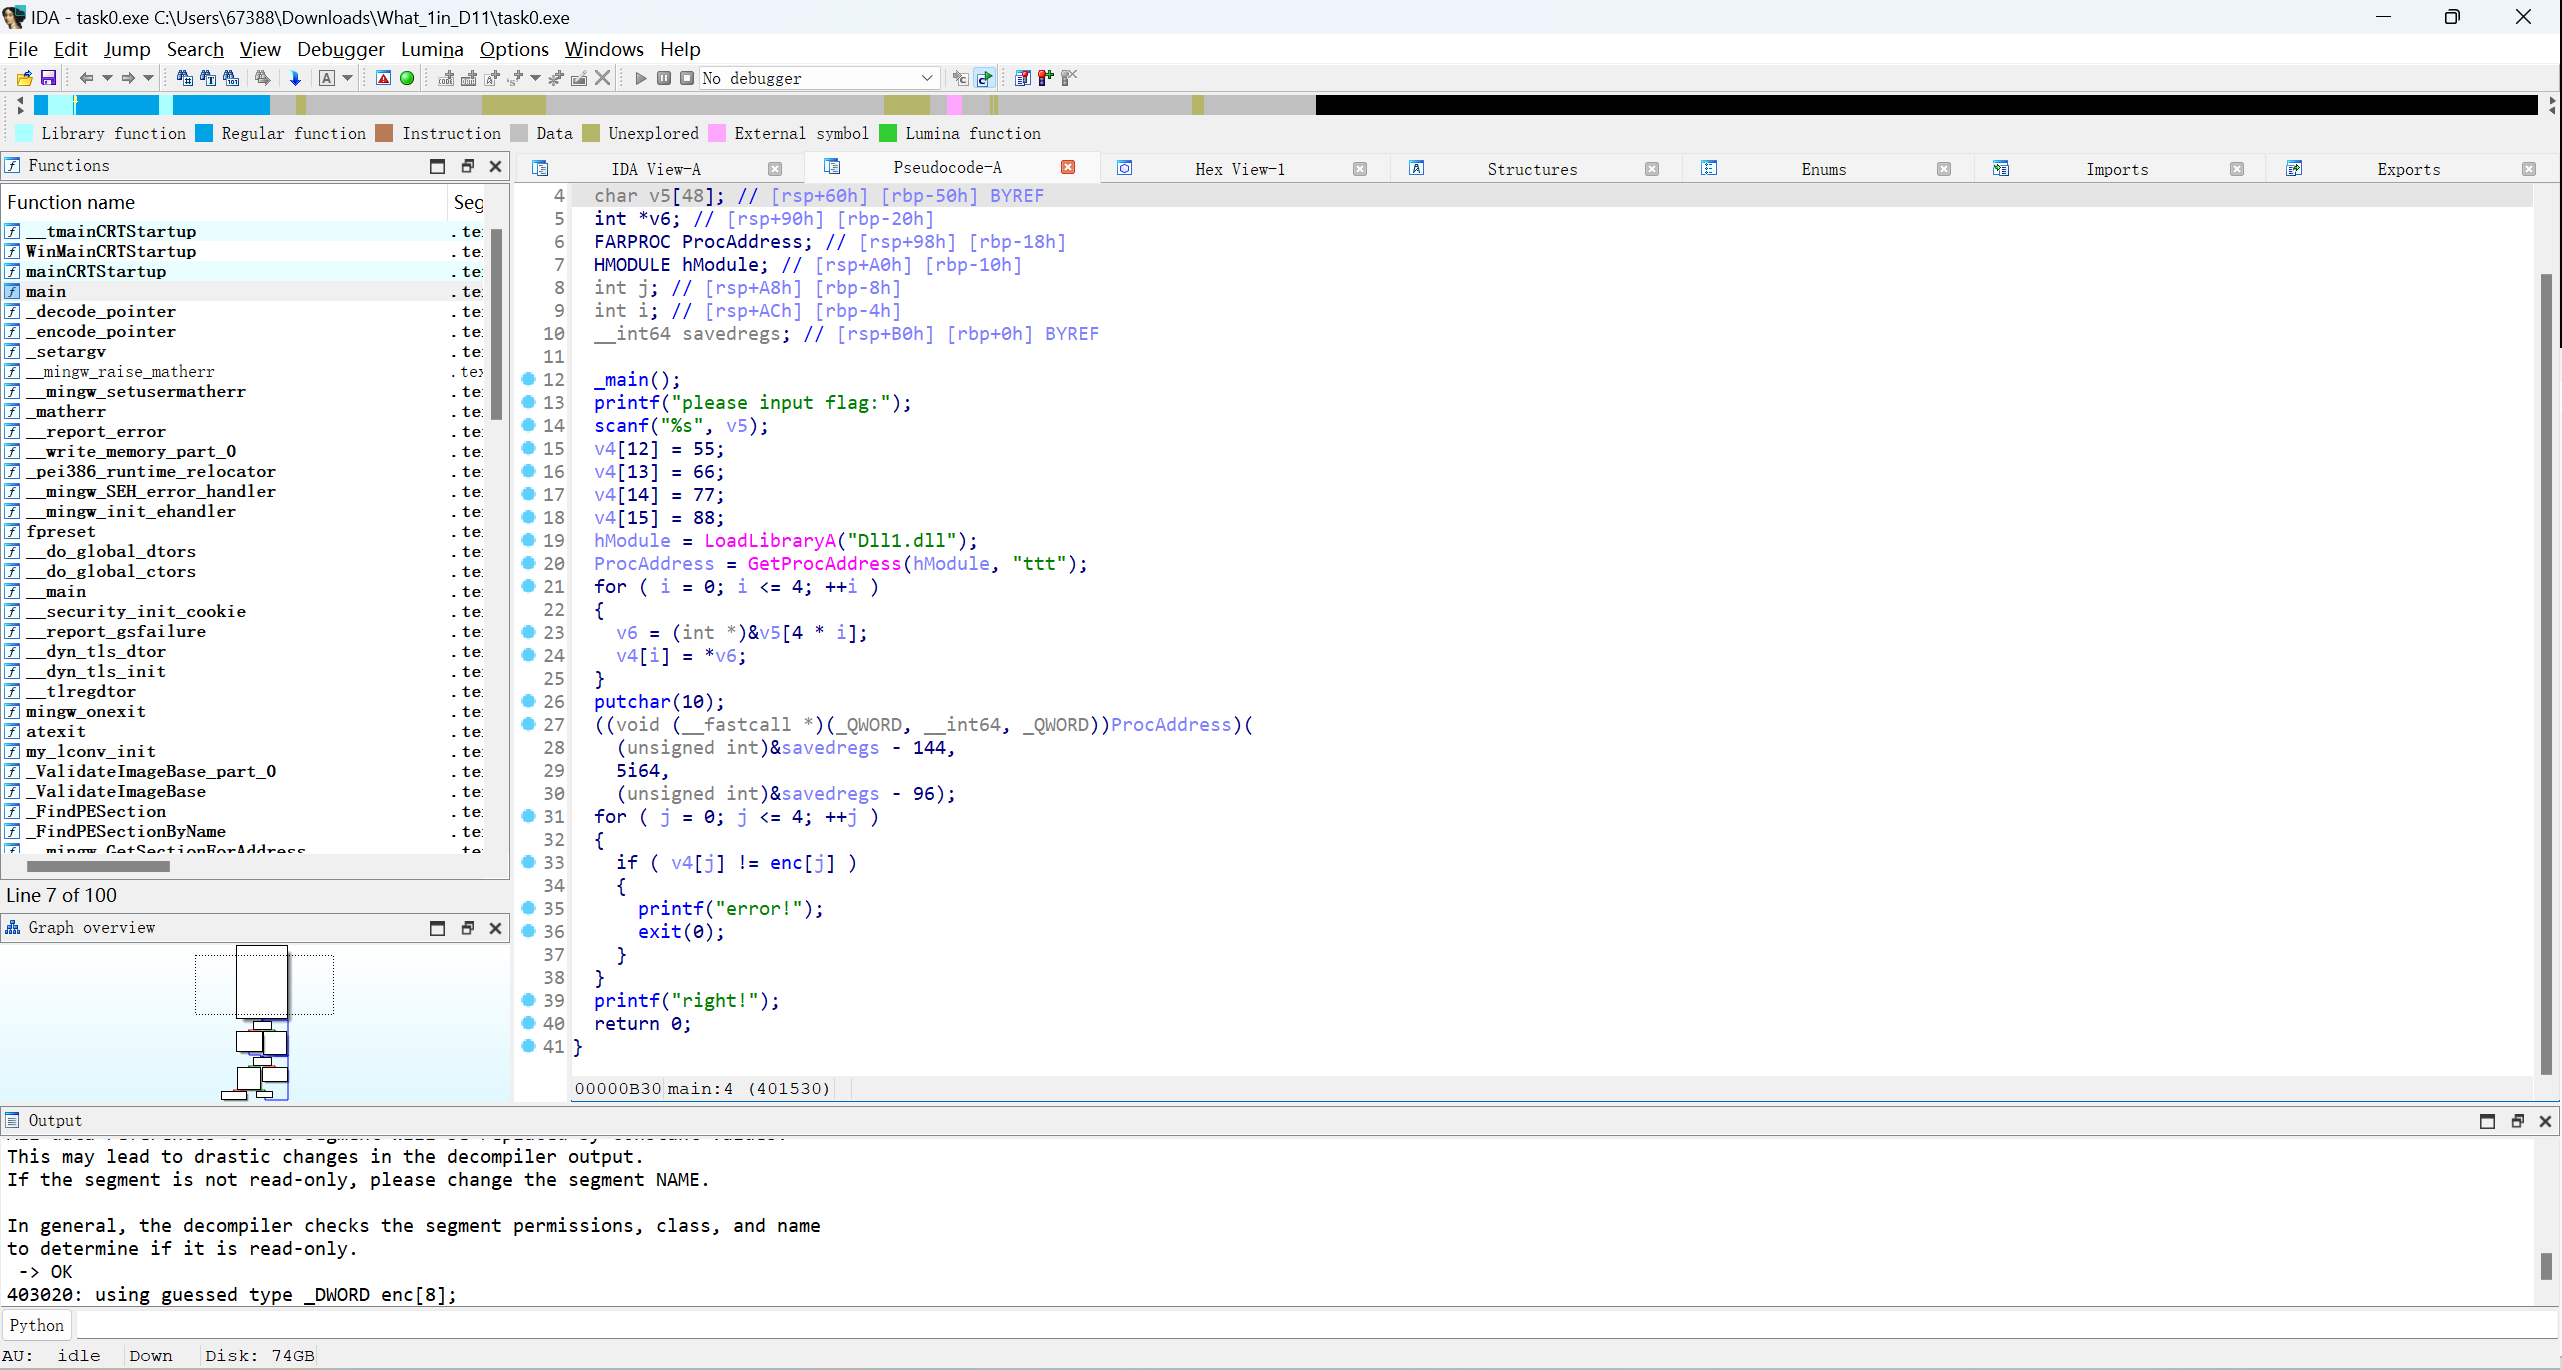Image resolution: width=2562 pixels, height=1370 pixels.
Task: Click the red warning triangle icon
Action: tap(383, 78)
